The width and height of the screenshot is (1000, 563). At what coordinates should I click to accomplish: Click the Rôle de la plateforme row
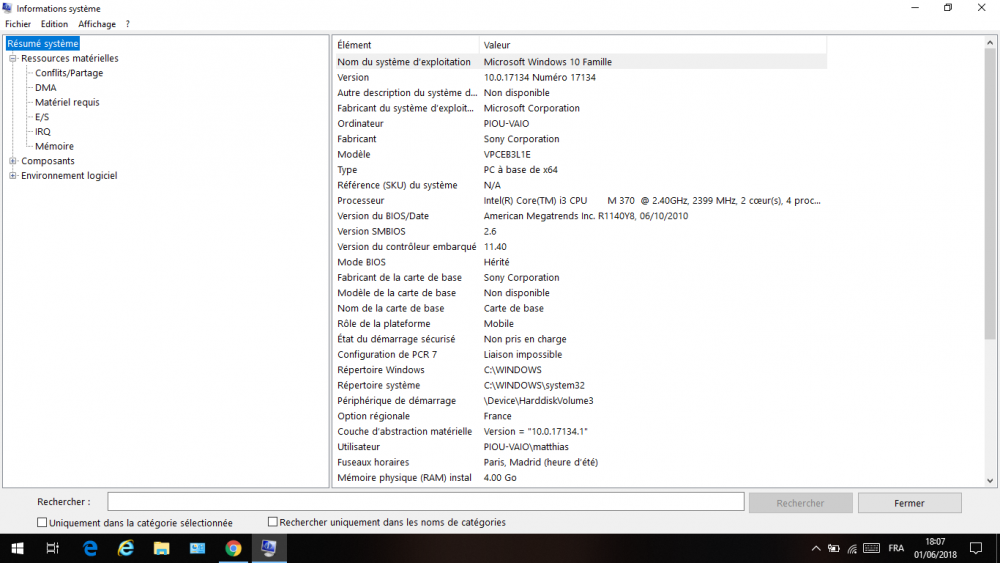tap(580, 323)
